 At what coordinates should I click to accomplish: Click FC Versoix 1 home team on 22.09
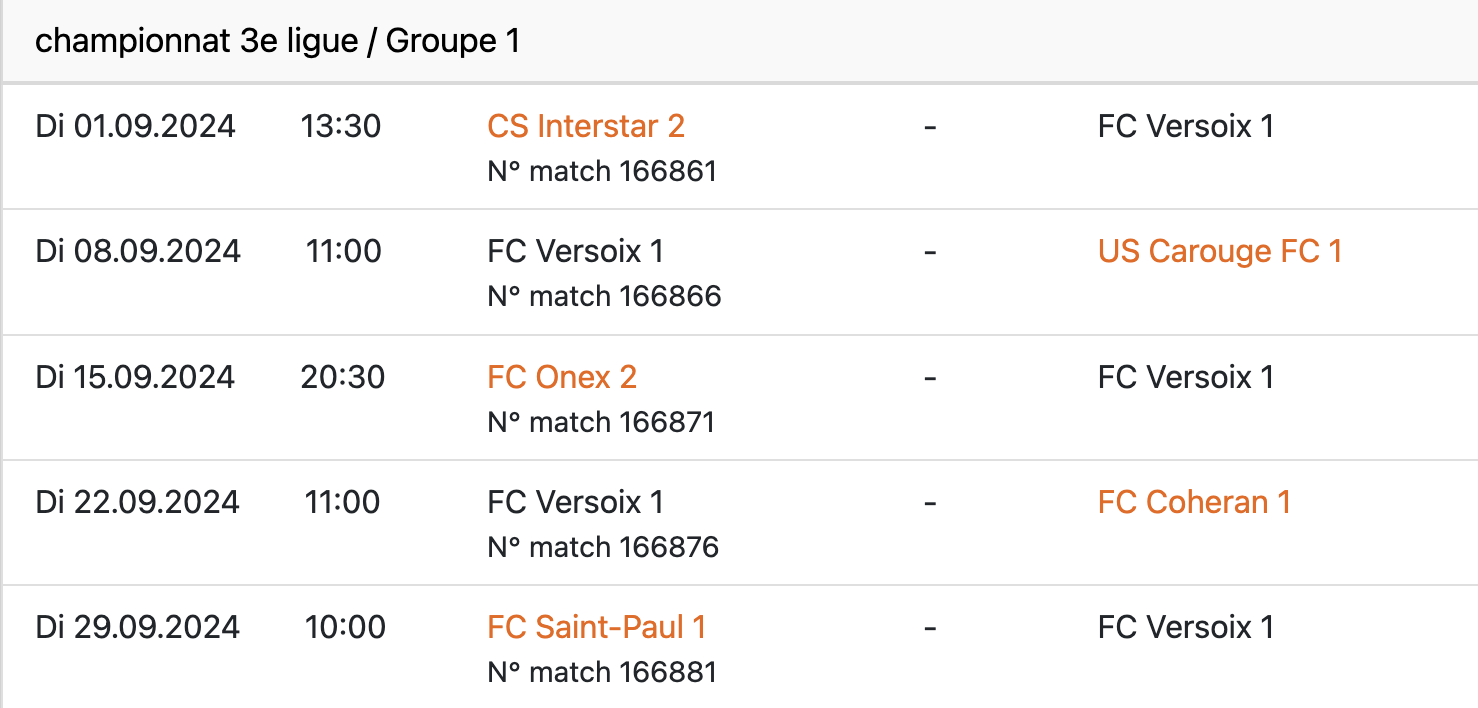click(x=575, y=502)
